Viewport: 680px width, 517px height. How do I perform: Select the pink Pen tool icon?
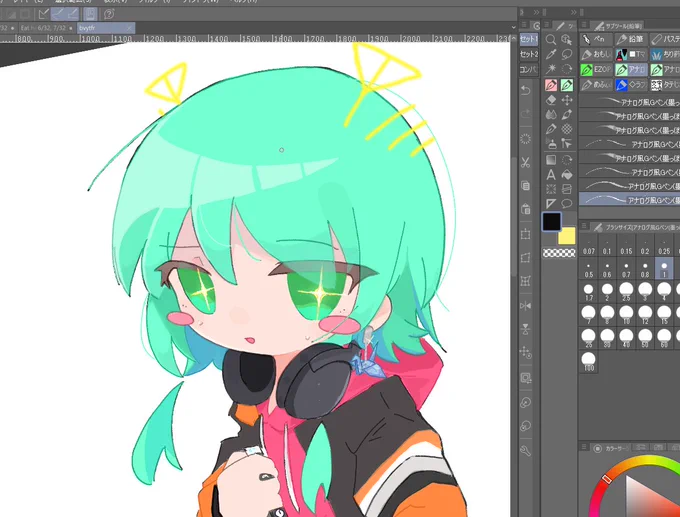551,85
